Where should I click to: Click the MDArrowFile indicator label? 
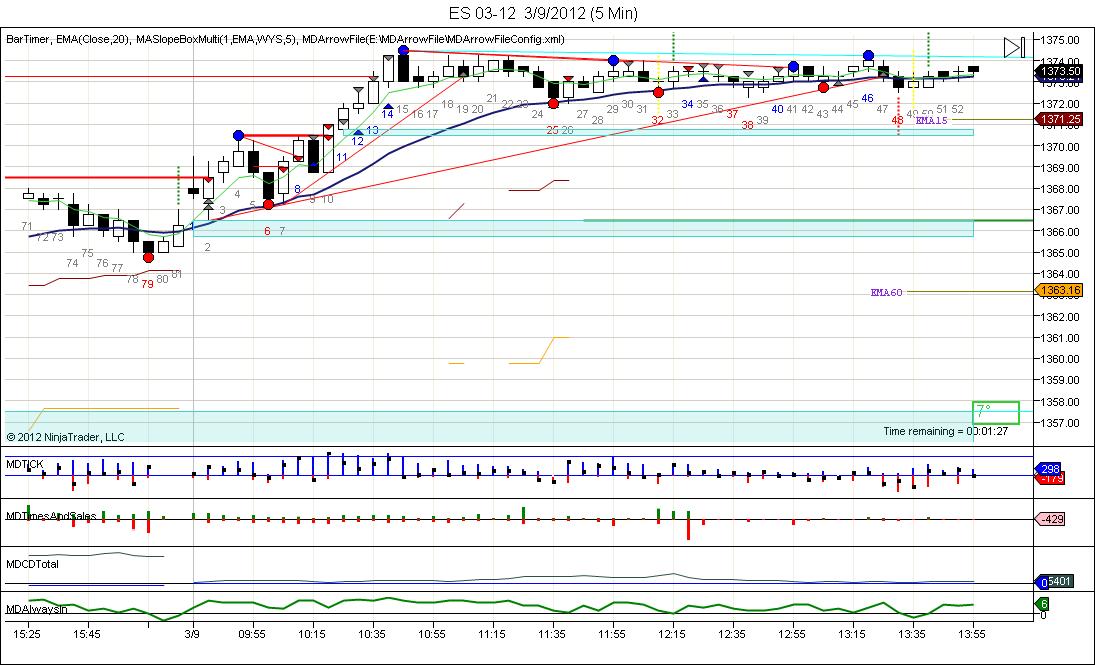click(x=433, y=40)
